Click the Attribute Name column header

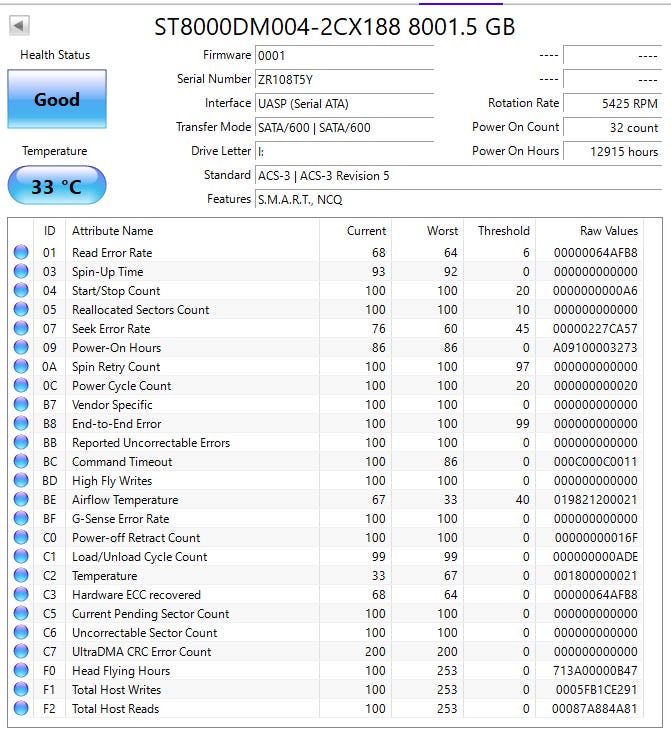coord(192,231)
